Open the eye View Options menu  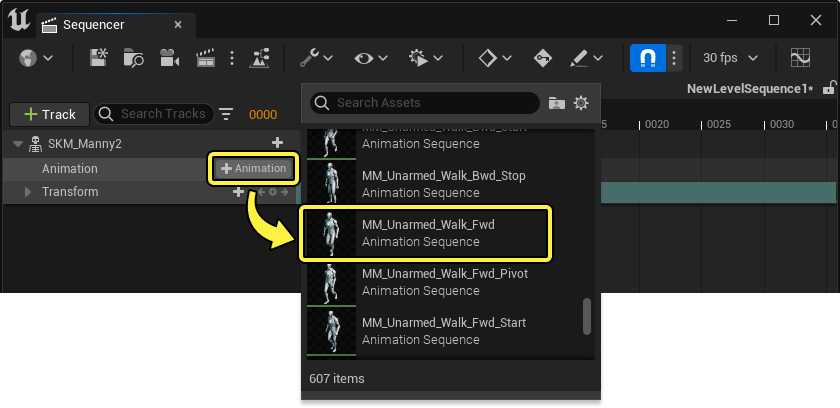tap(364, 58)
